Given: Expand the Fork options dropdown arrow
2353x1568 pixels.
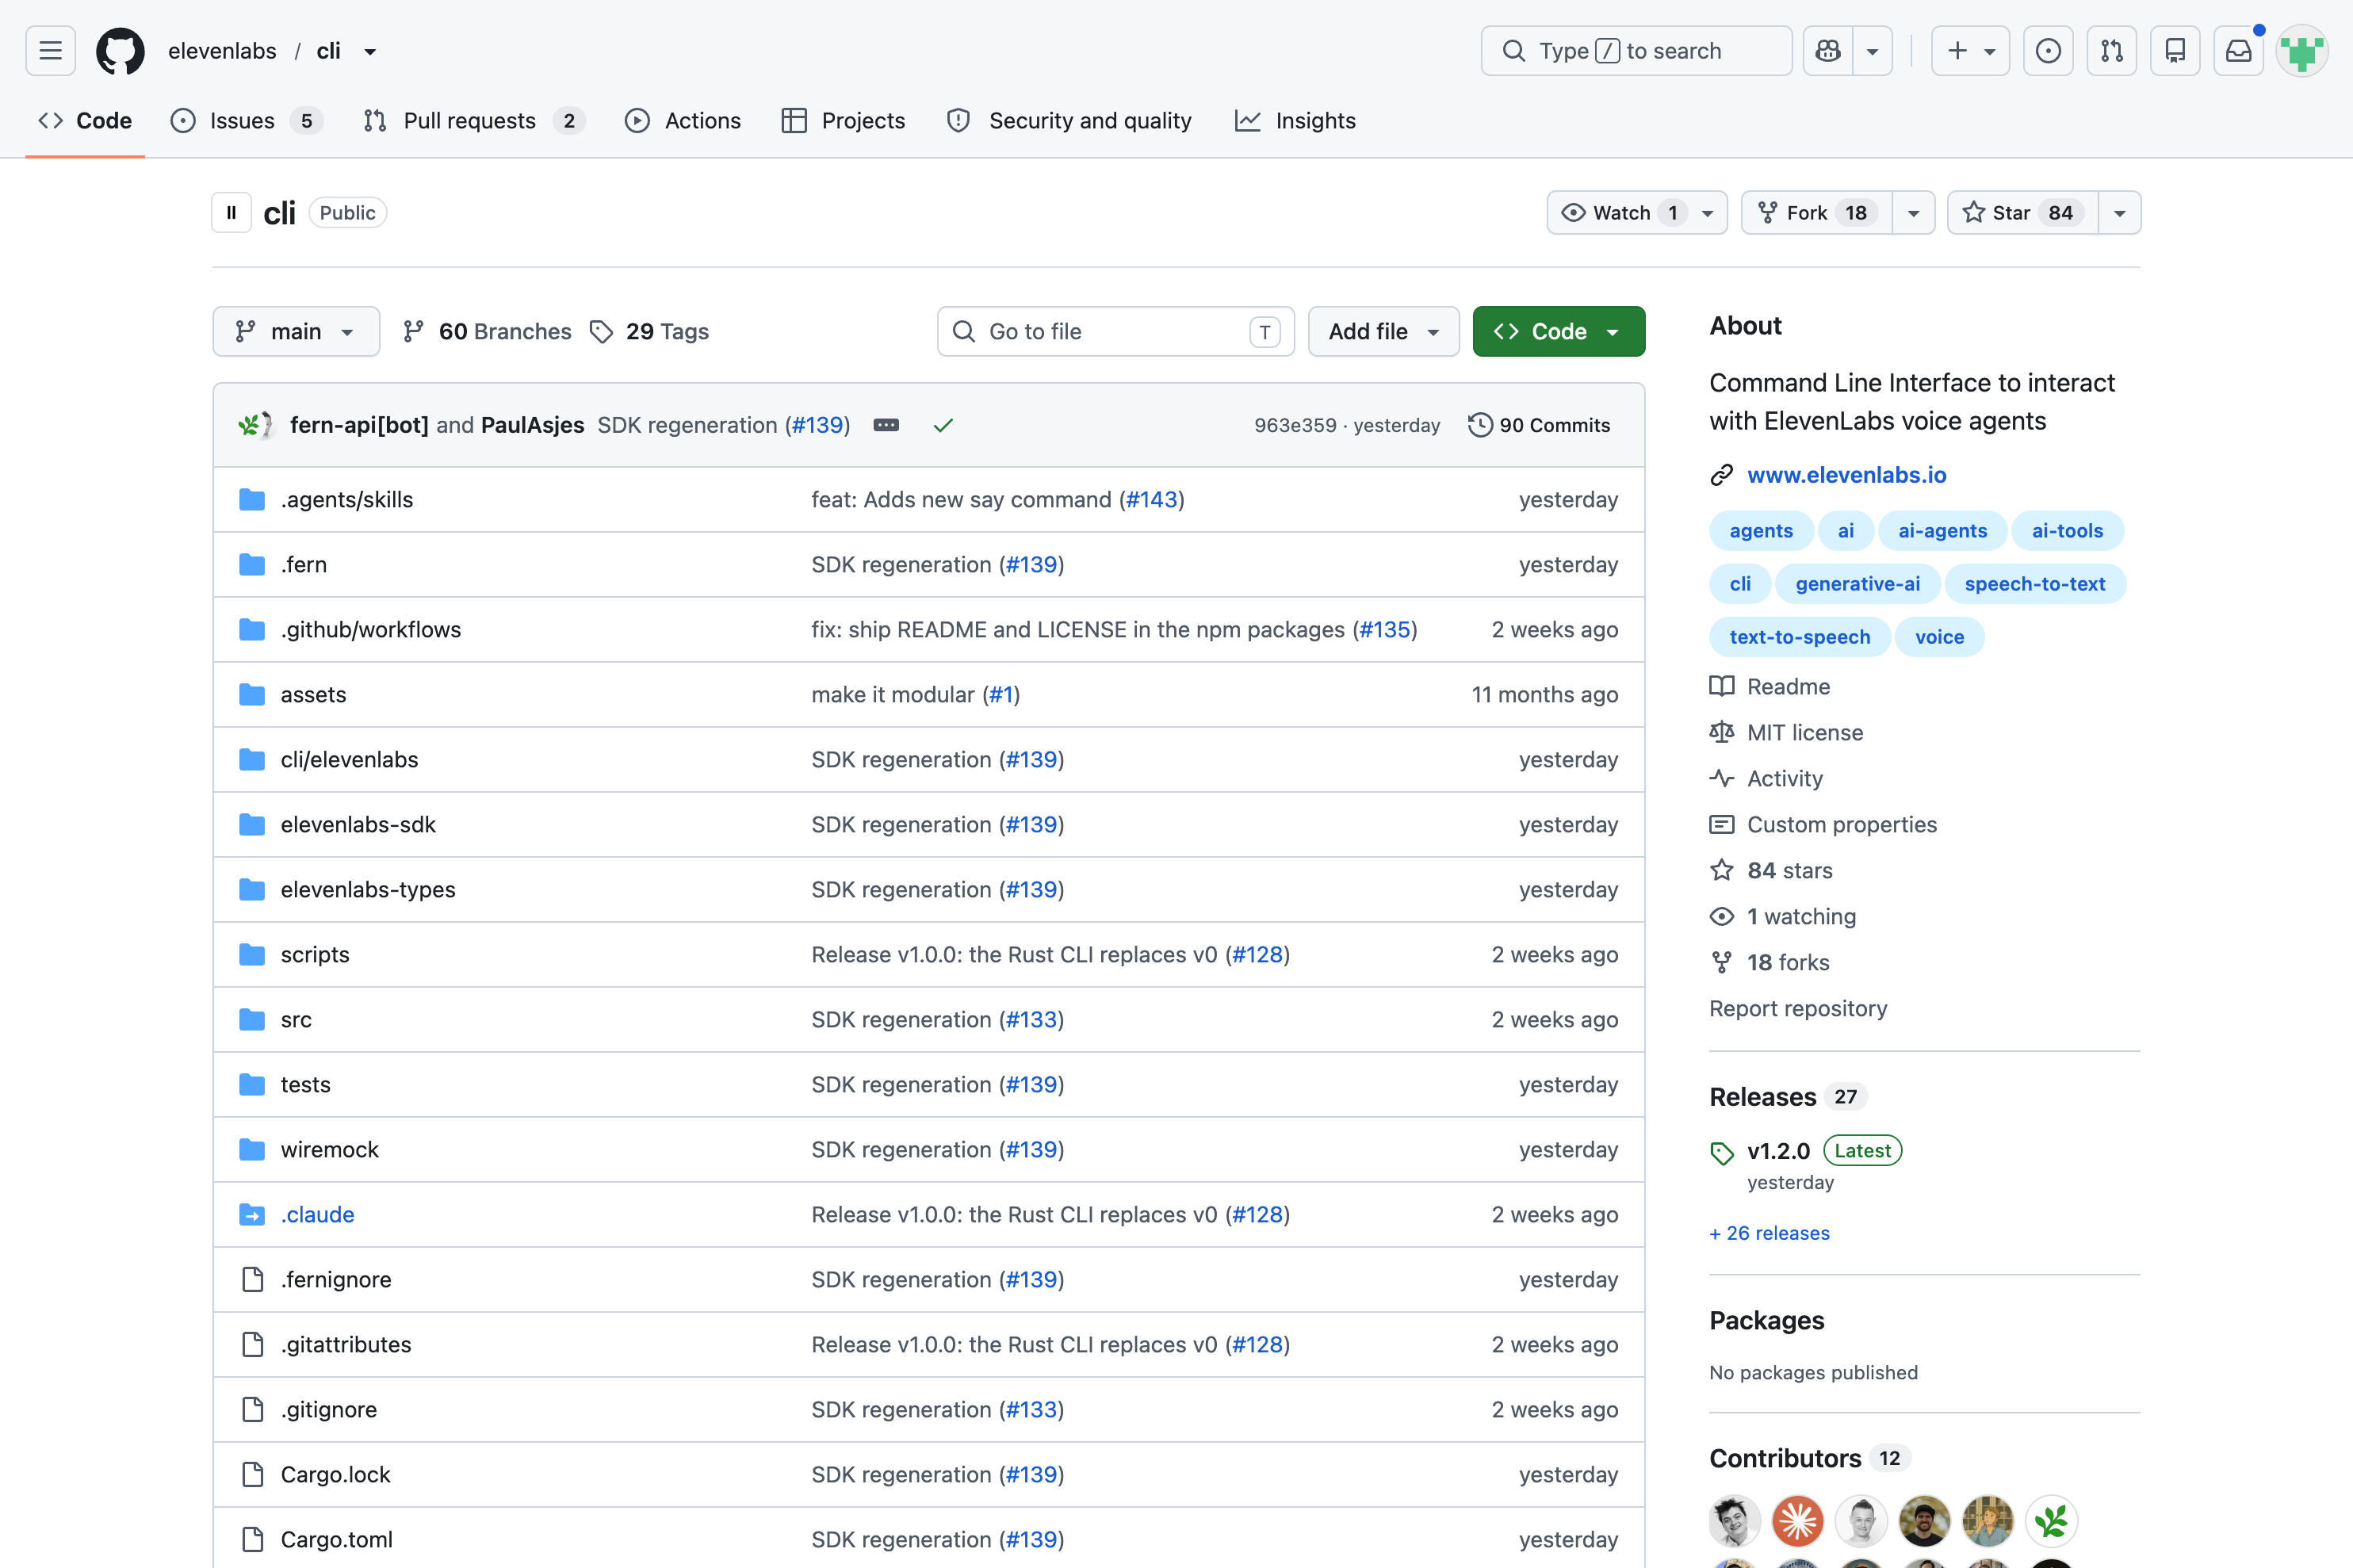Looking at the screenshot, I should tap(1913, 213).
